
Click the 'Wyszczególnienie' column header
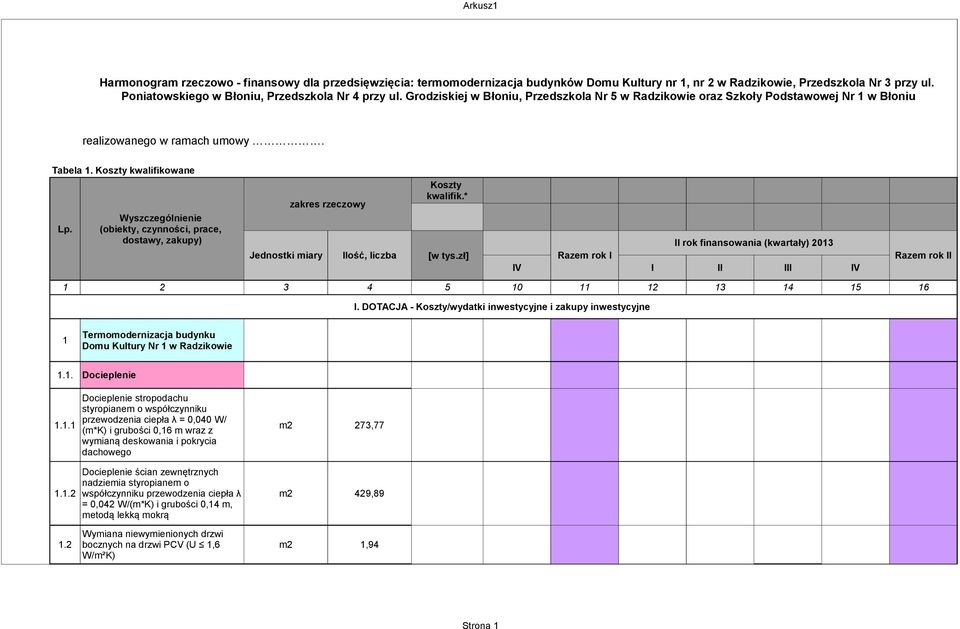tap(162, 229)
